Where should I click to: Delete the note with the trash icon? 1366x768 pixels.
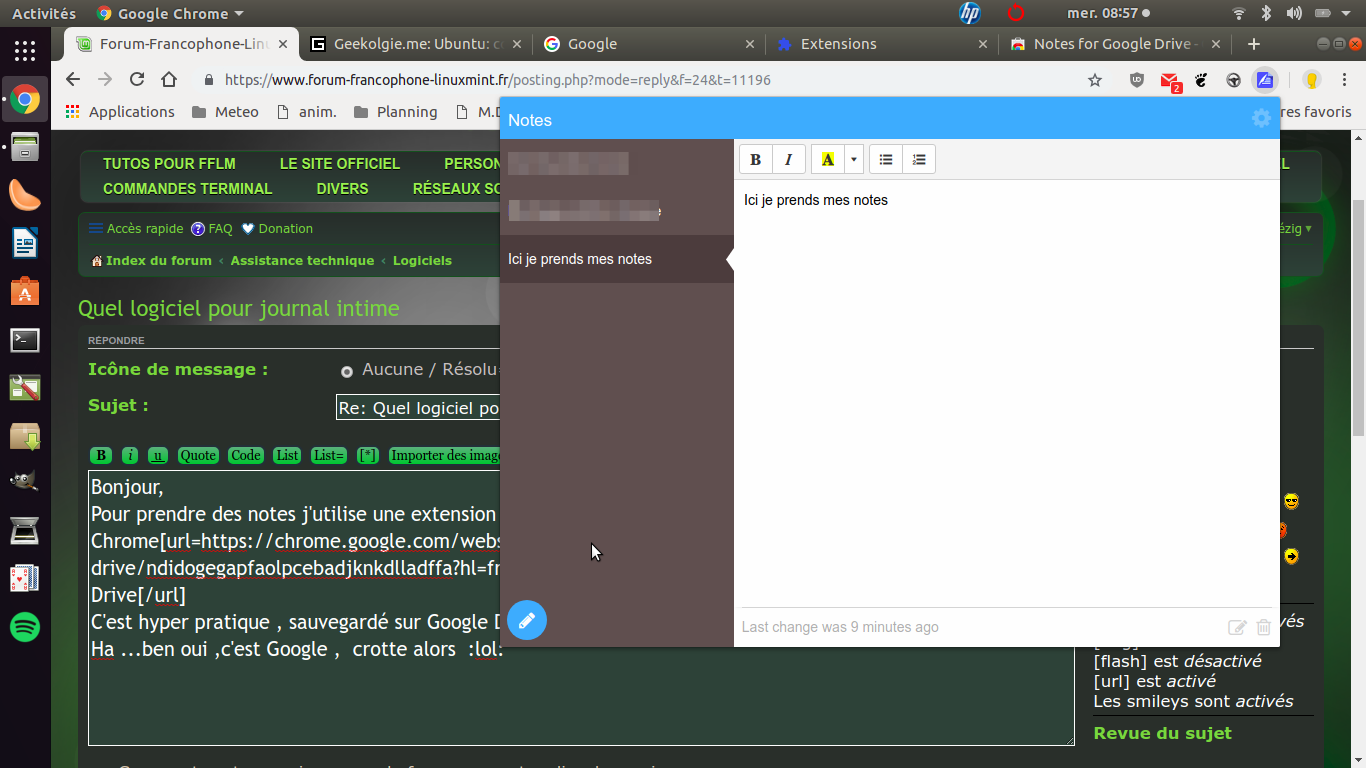[1263, 627]
